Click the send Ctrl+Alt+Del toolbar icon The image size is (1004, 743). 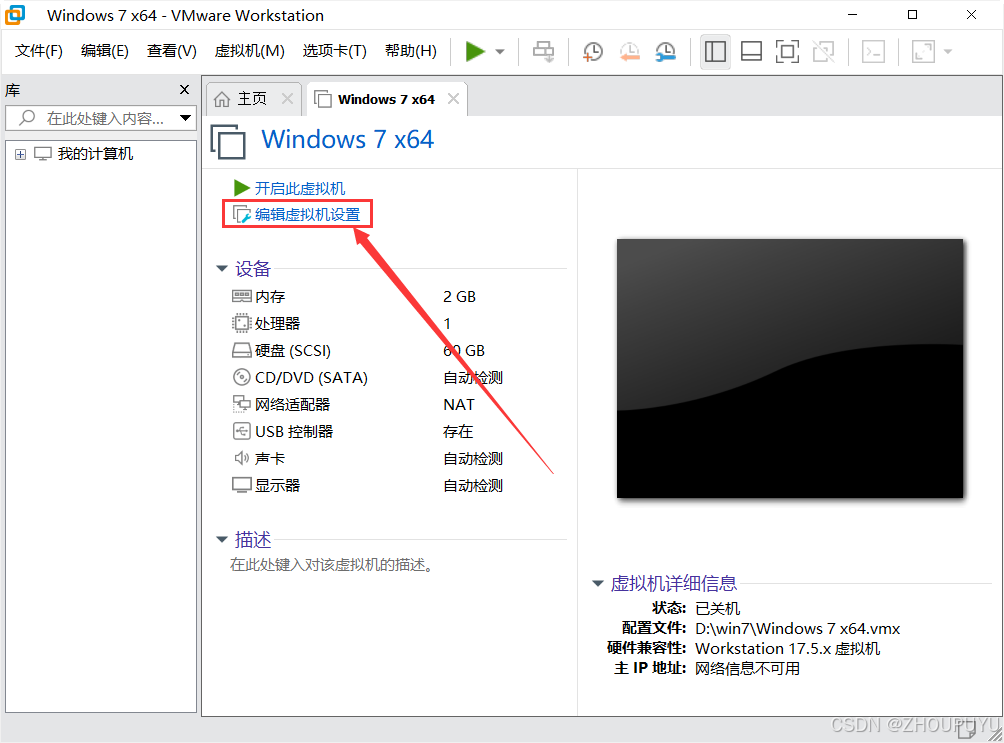click(x=544, y=51)
